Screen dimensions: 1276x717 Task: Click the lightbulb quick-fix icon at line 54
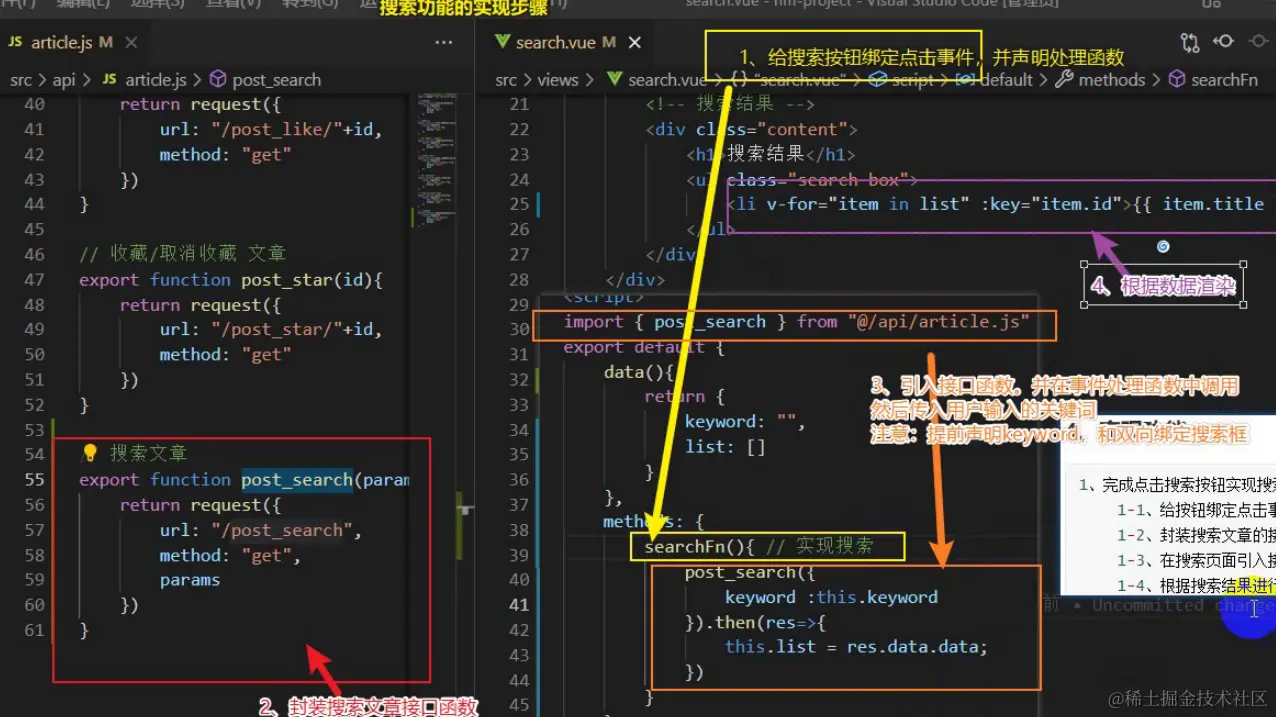89,453
